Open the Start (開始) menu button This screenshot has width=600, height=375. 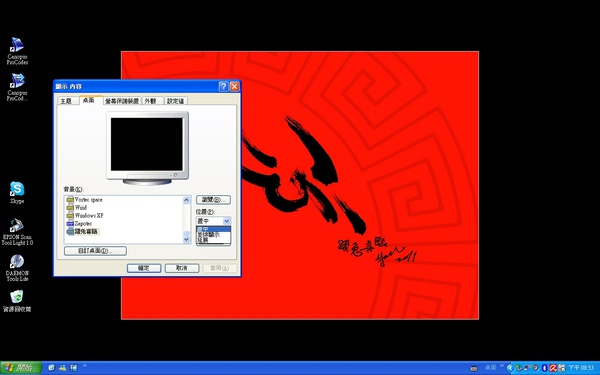[x=21, y=368]
